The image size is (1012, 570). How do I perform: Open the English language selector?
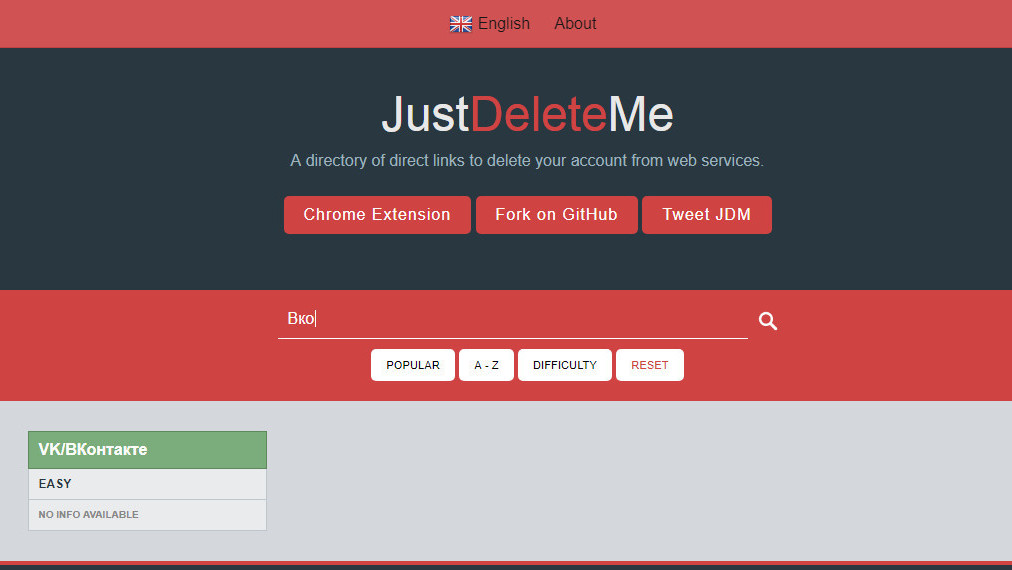490,24
